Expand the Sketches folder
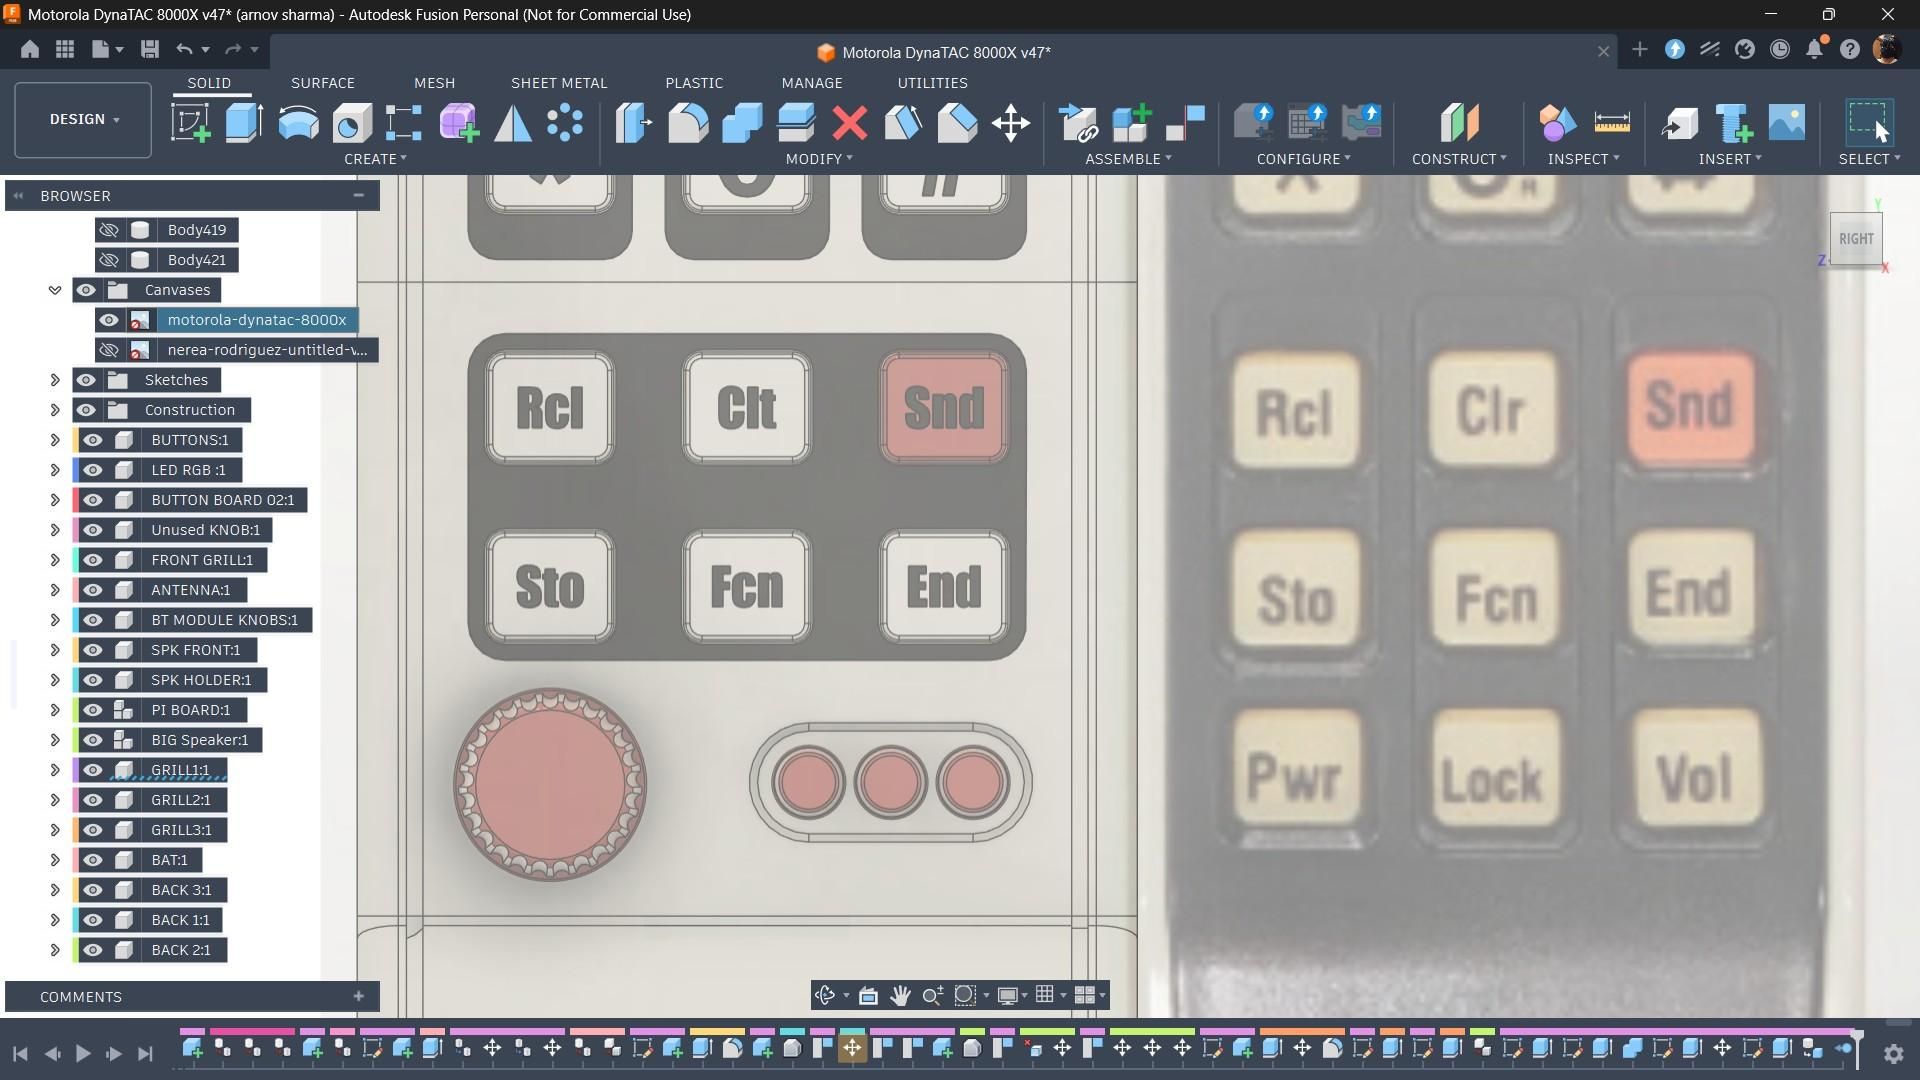This screenshot has height=1080, width=1920. pos(55,380)
